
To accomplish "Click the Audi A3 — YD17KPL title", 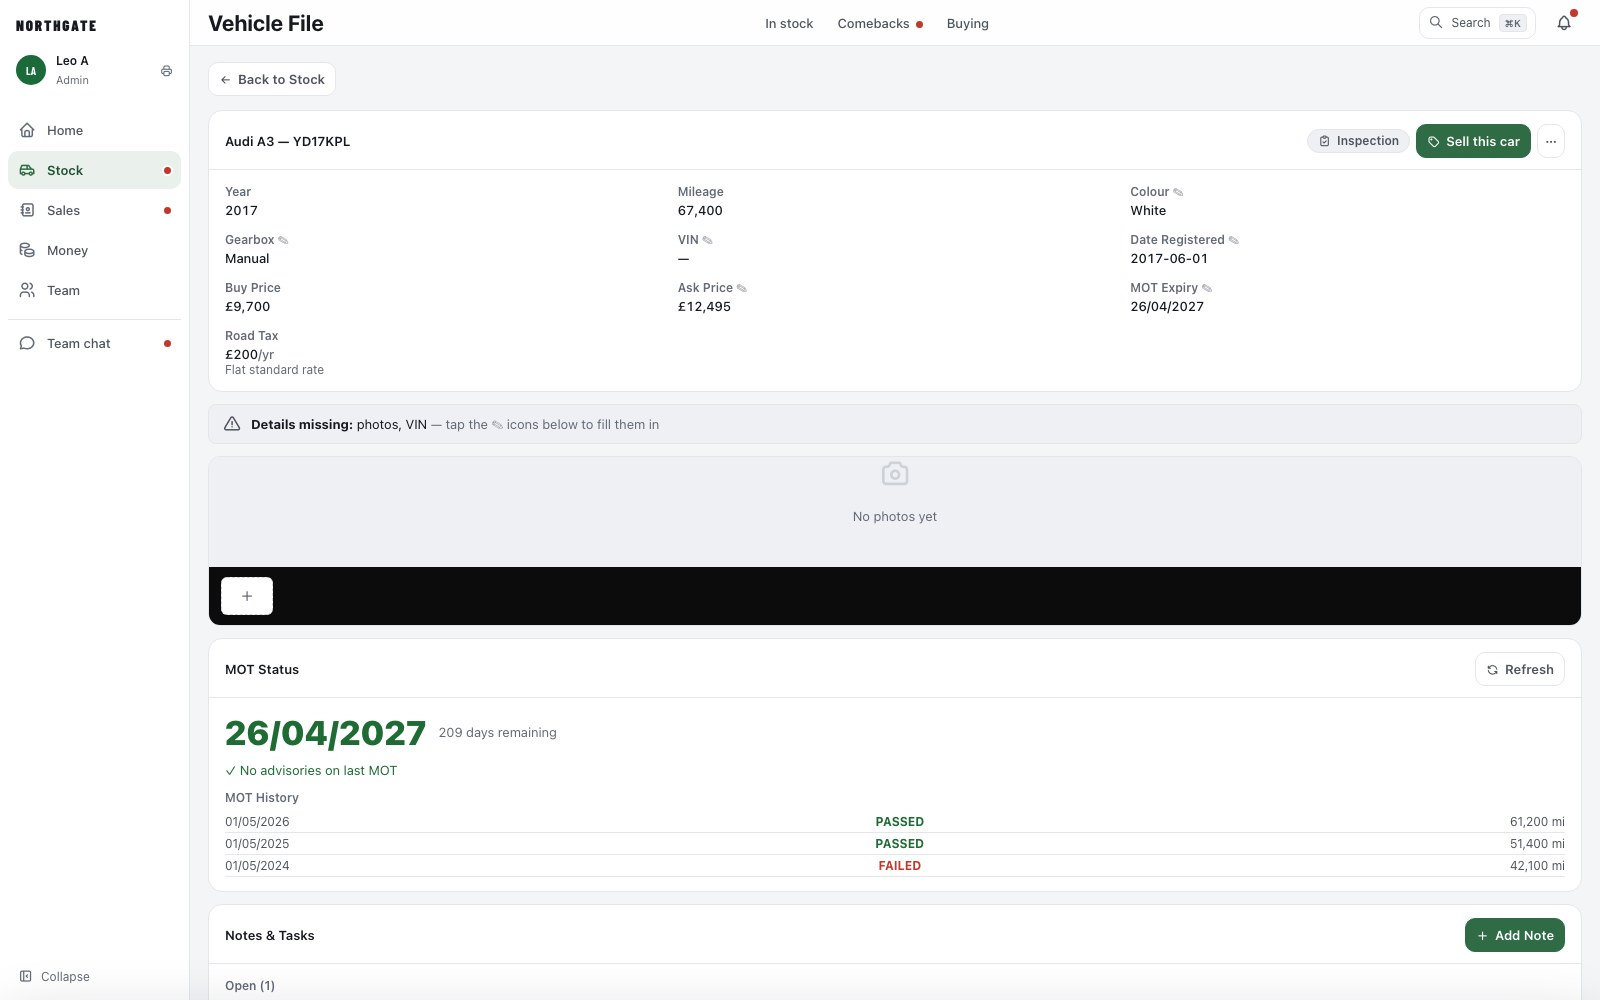I will tap(288, 141).
